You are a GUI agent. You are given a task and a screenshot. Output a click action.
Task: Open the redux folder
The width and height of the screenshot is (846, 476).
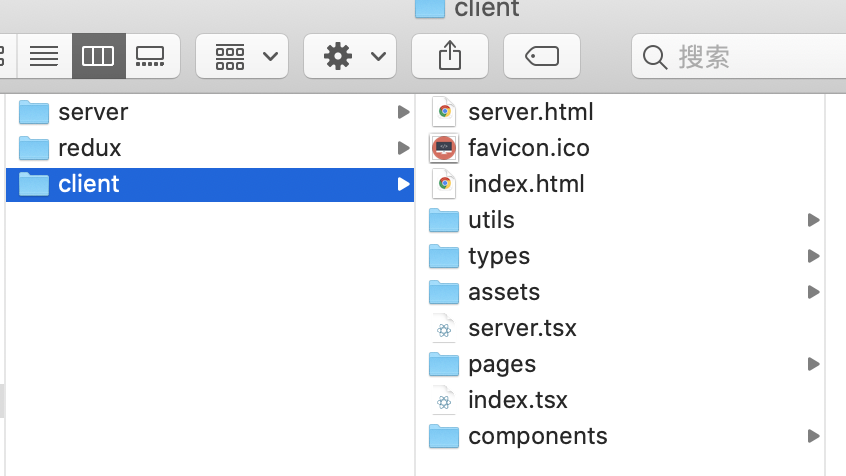[x=89, y=148]
